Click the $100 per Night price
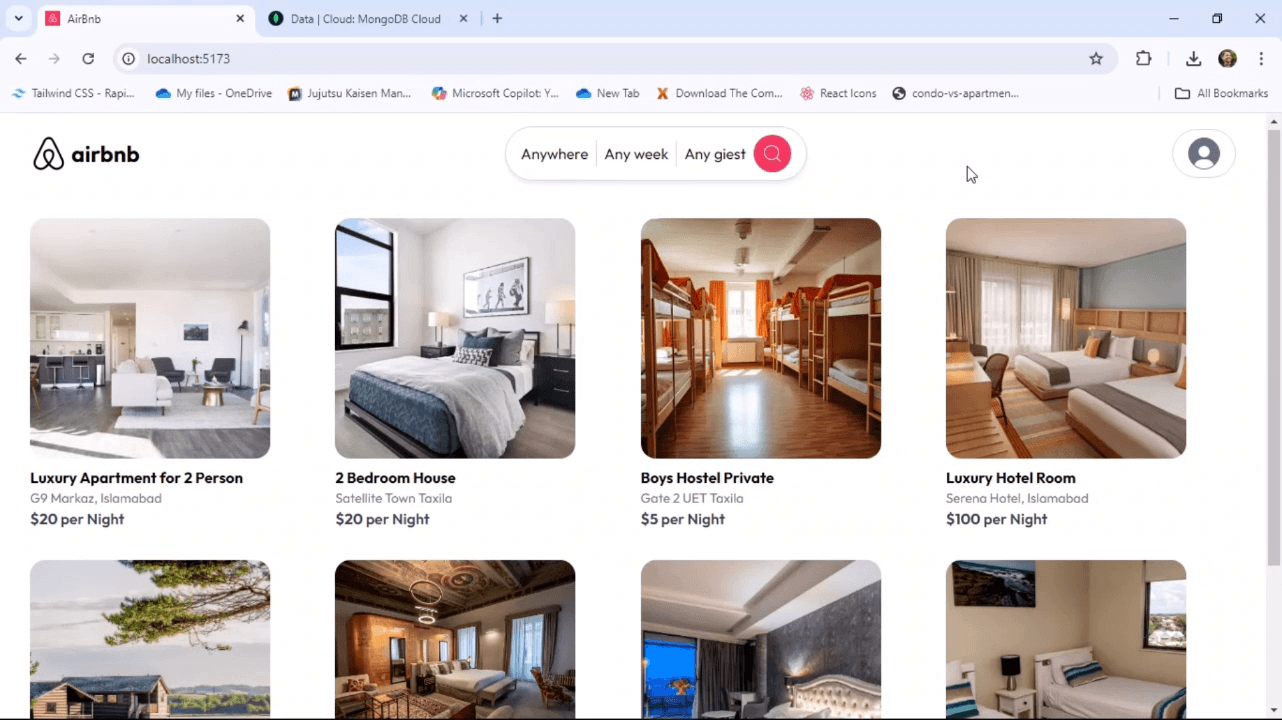Image resolution: width=1282 pixels, height=720 pixels. [997, 519]
